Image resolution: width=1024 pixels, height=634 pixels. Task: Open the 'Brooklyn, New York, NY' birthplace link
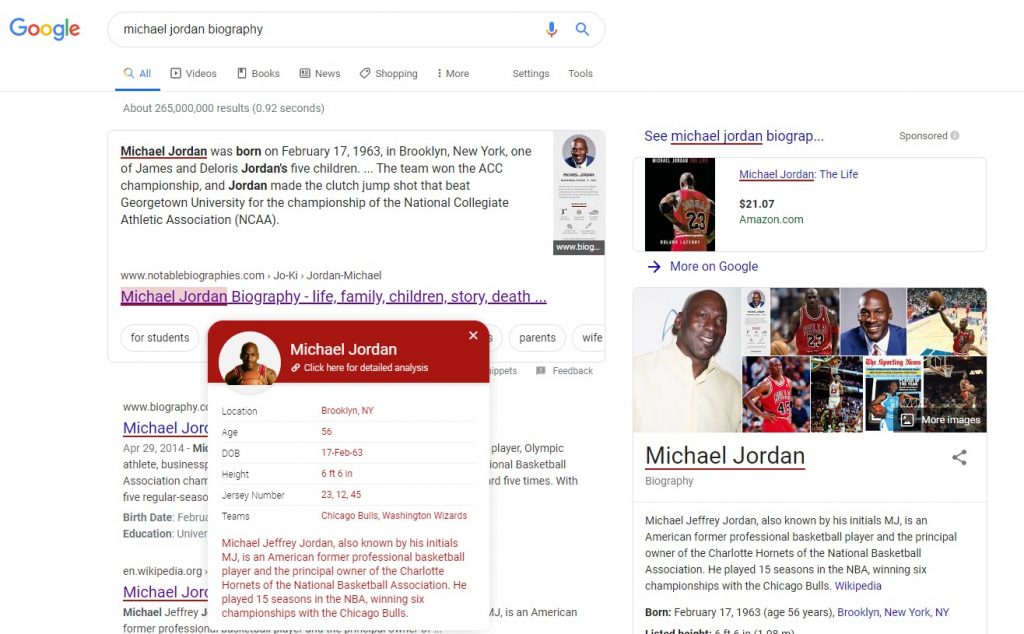coord(893,612)
